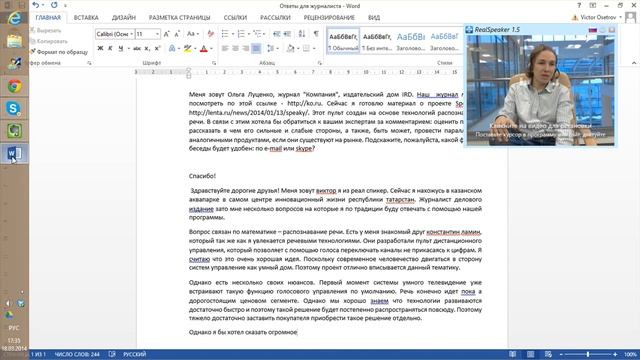
Task: Open the Change Case Aa dropdown
Action: (193, 34)
